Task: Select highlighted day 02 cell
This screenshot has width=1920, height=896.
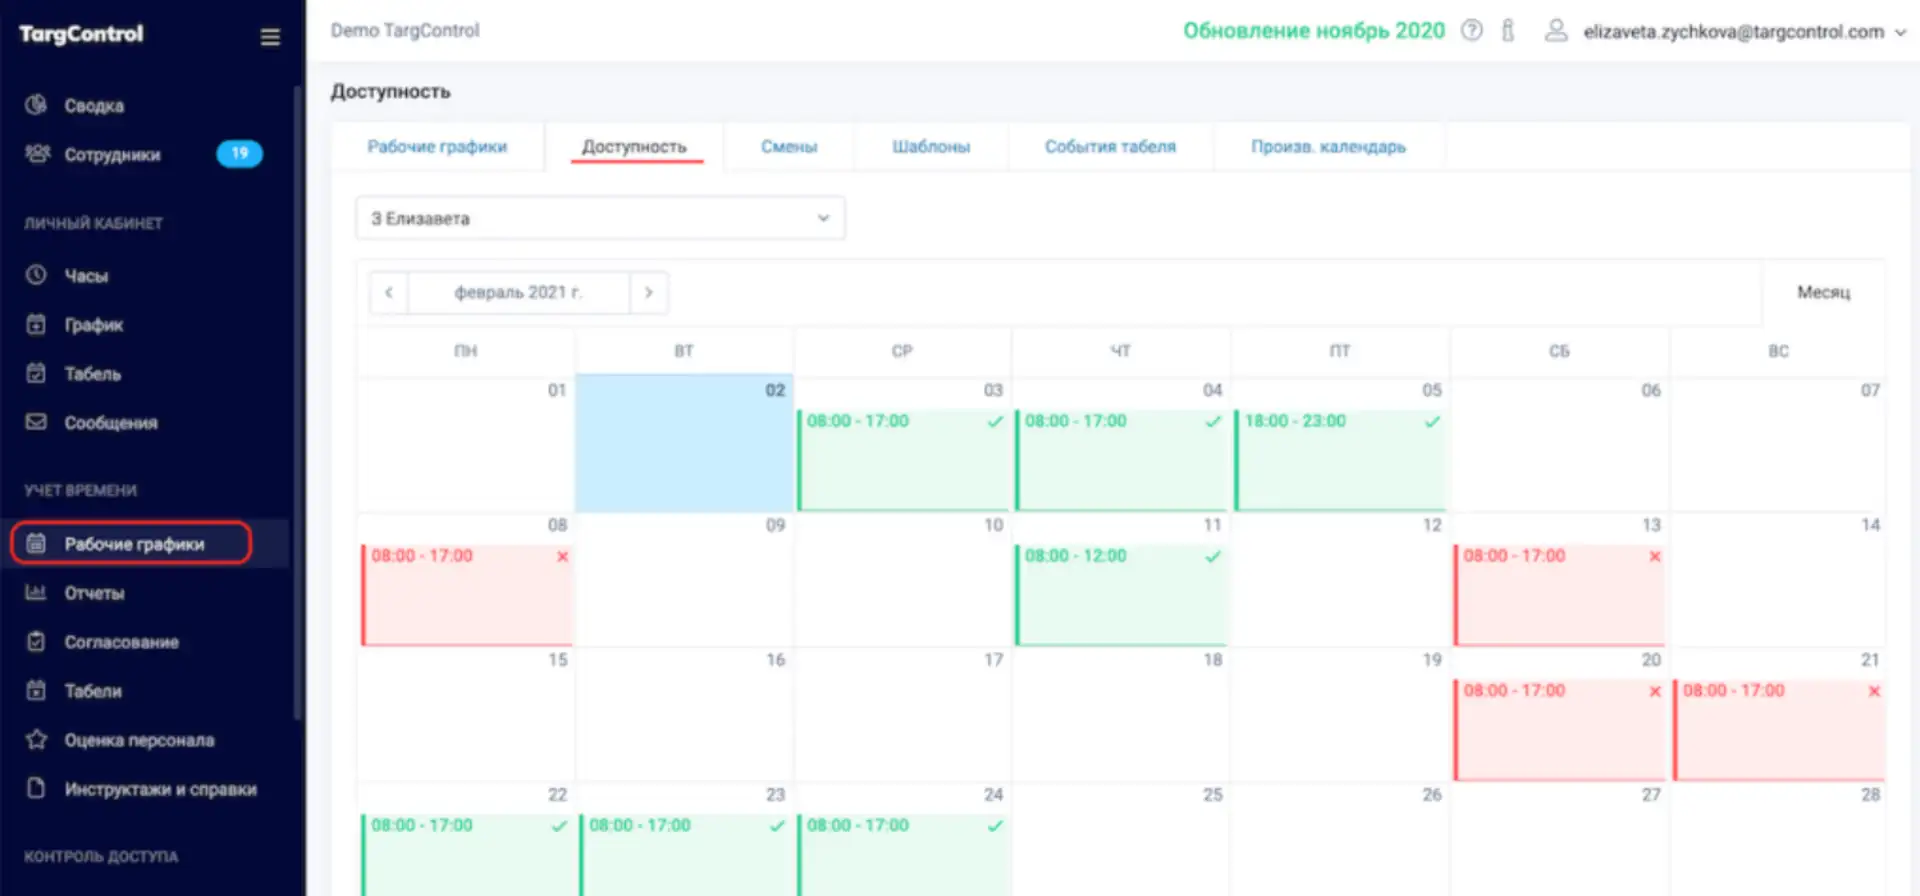Action: point(684,443)
